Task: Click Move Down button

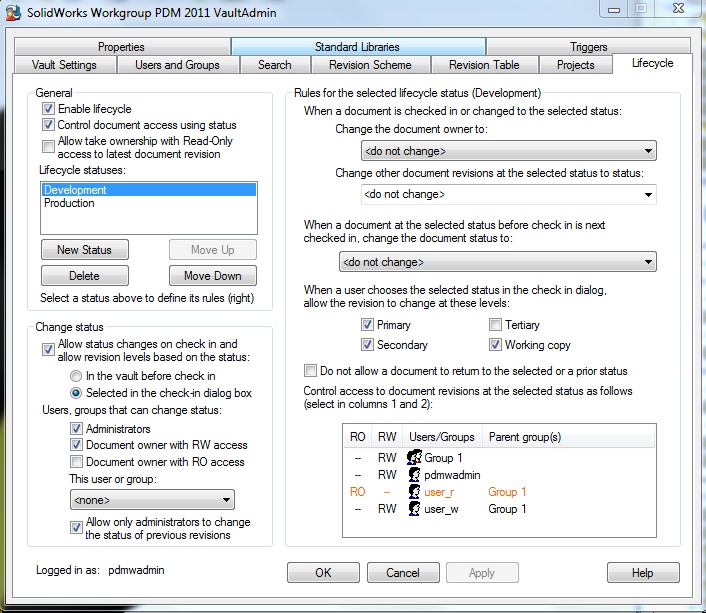Action: click(213, 276)
